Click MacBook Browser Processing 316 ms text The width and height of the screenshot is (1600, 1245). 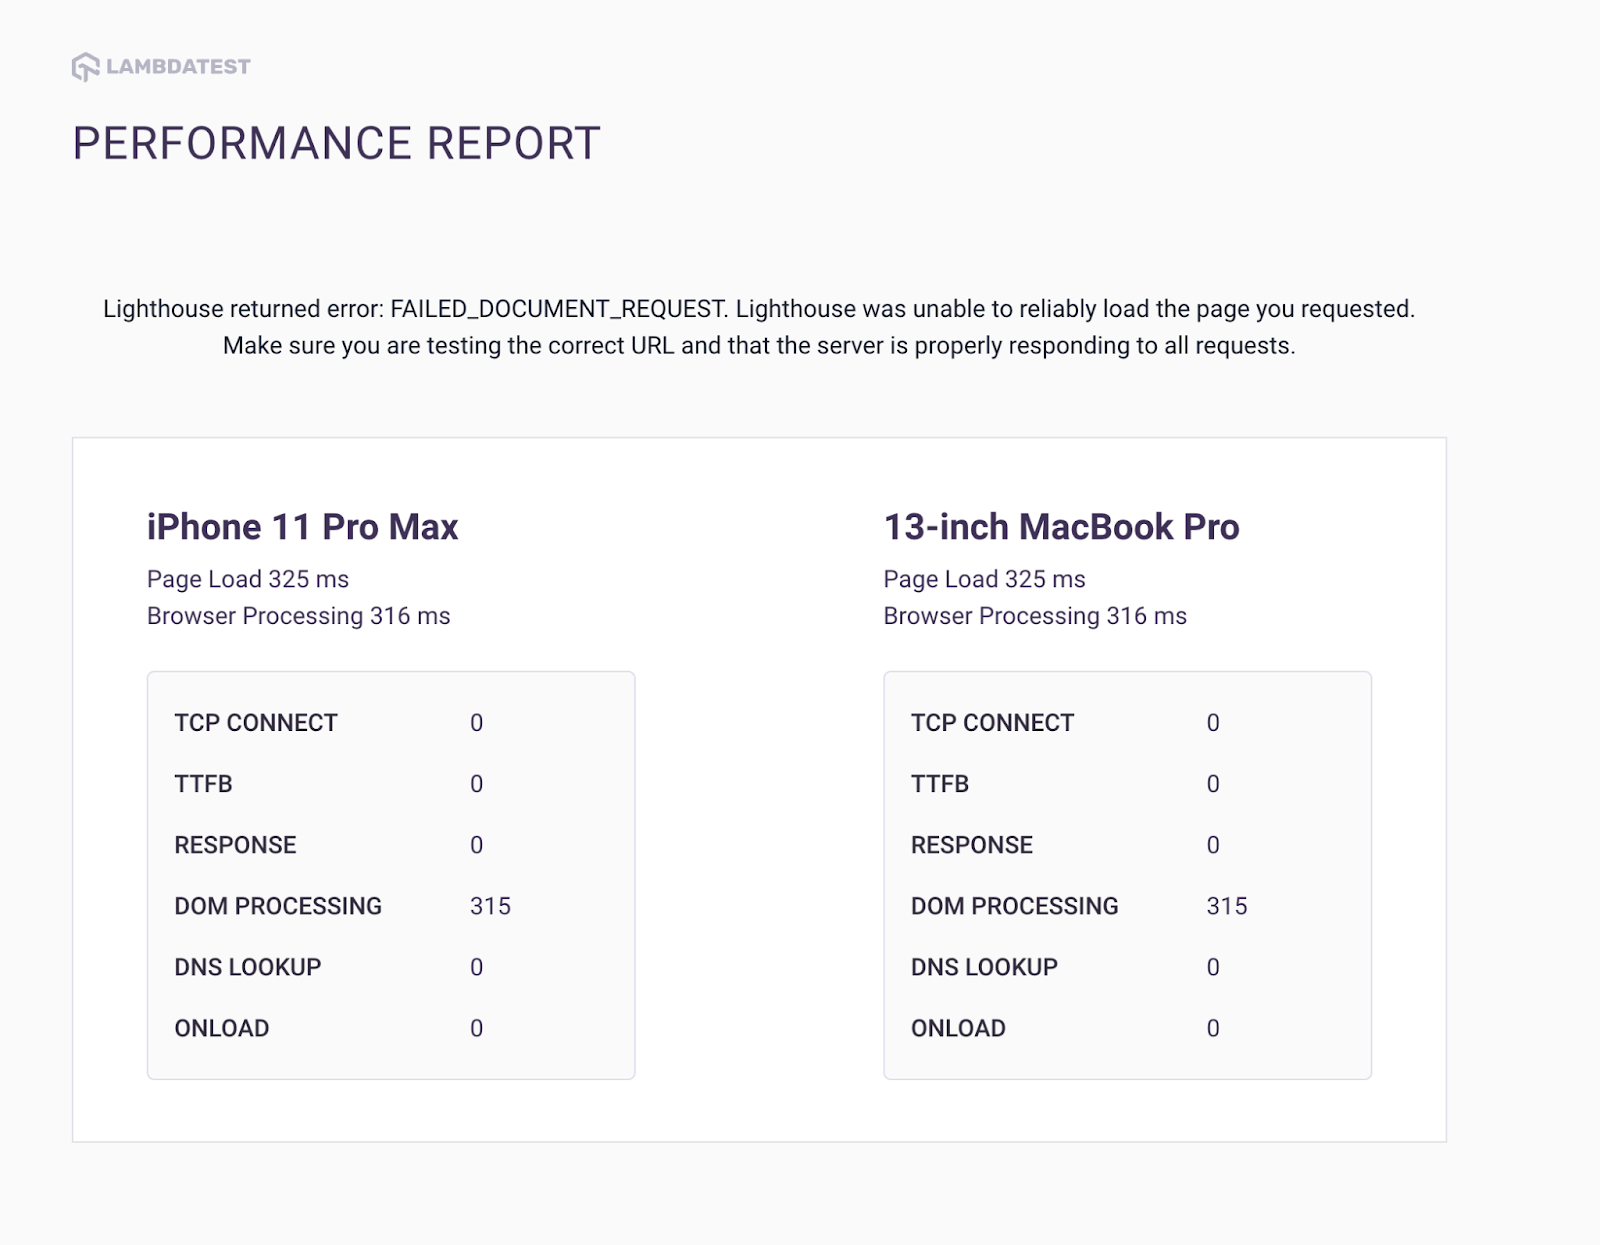pyautogui.click(x=1035, y=616)
